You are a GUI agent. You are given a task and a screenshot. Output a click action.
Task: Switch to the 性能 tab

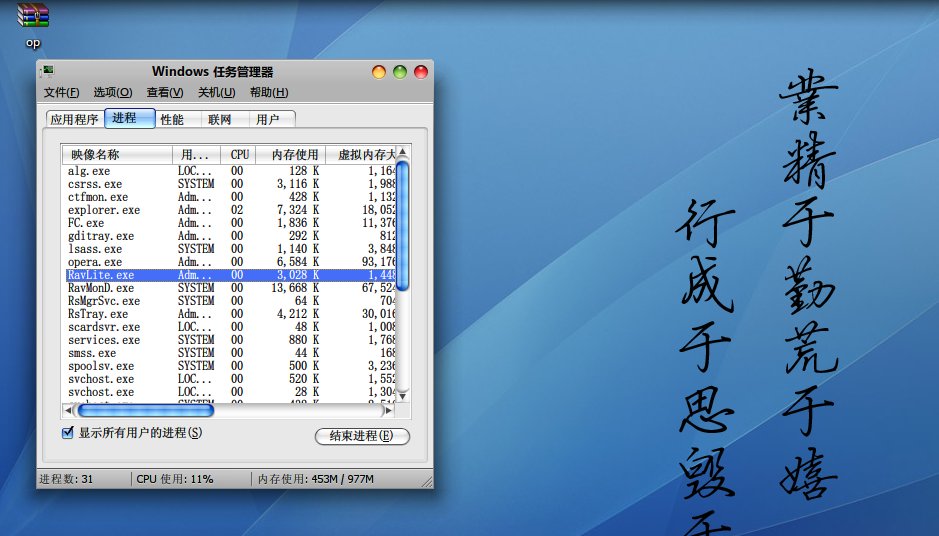point(178,119)
